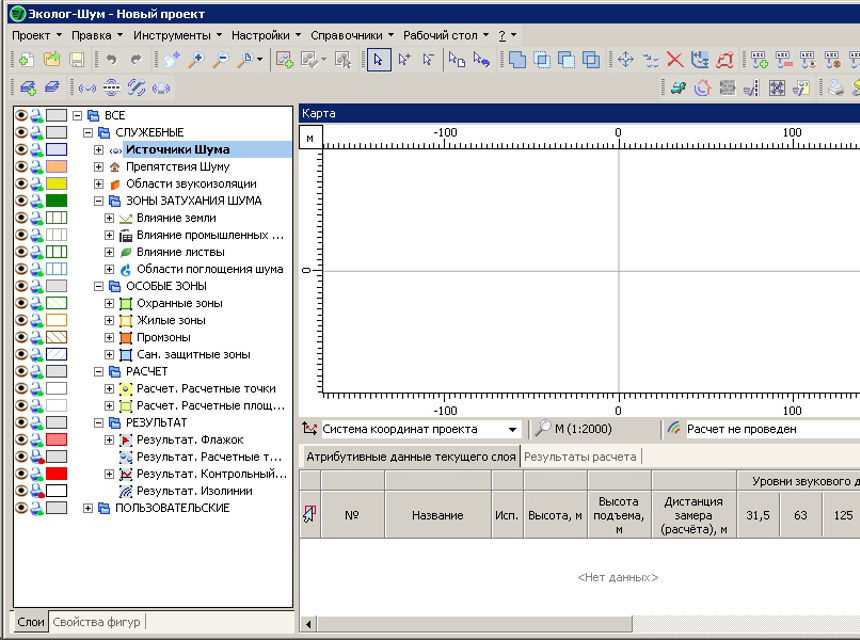Select the Zoom In magnifier tool

coord(196,59)
